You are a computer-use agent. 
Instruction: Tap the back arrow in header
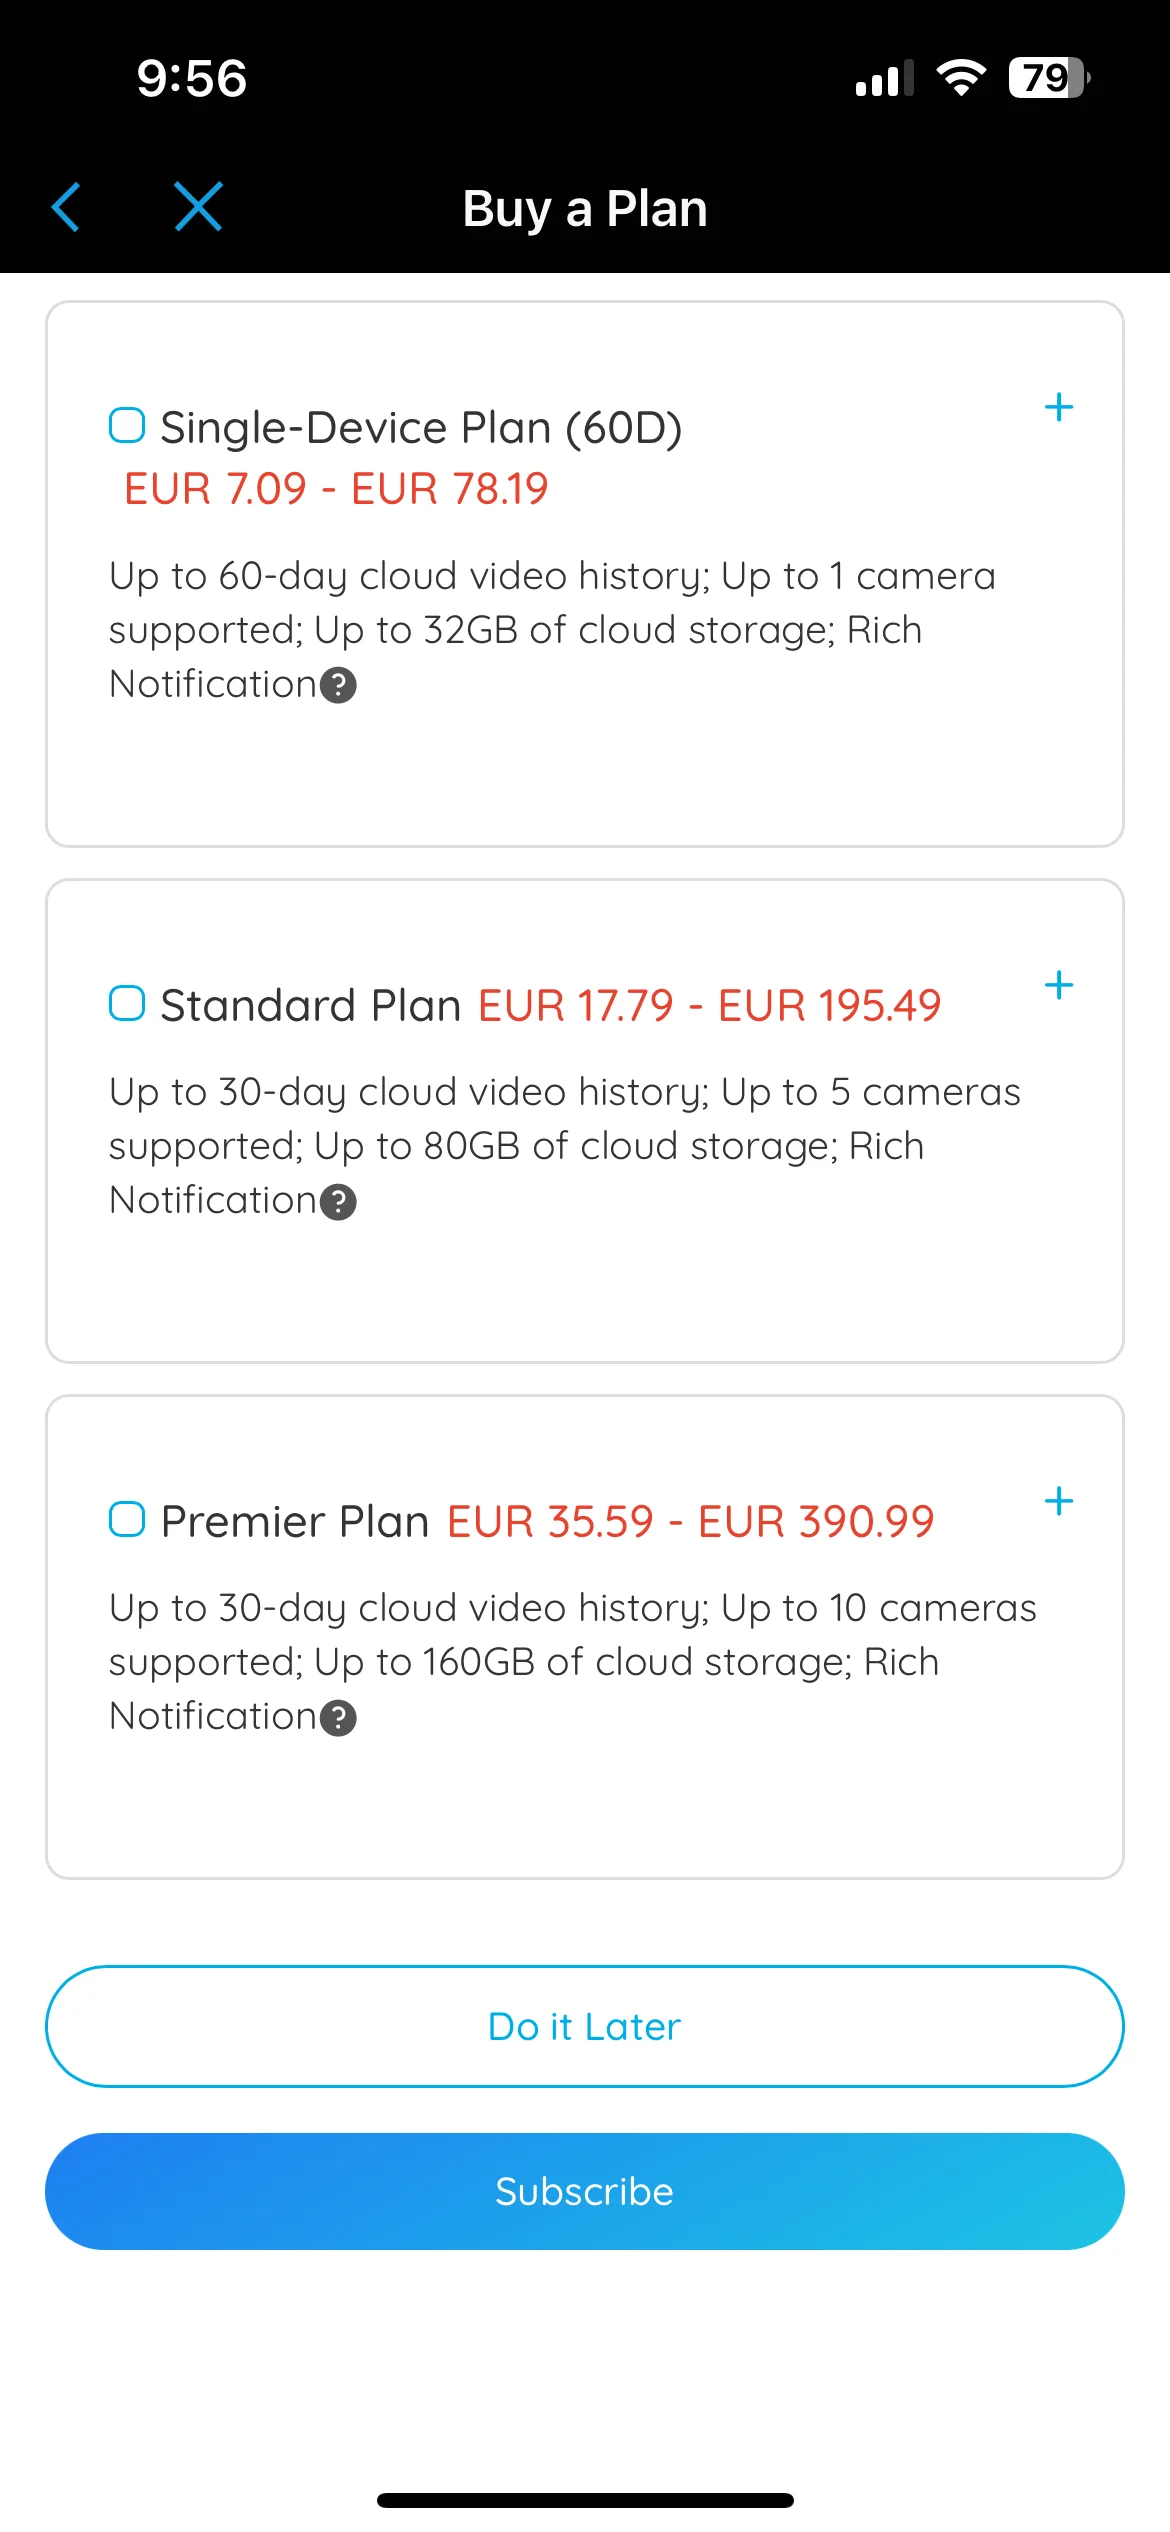[x=66, y=207]
